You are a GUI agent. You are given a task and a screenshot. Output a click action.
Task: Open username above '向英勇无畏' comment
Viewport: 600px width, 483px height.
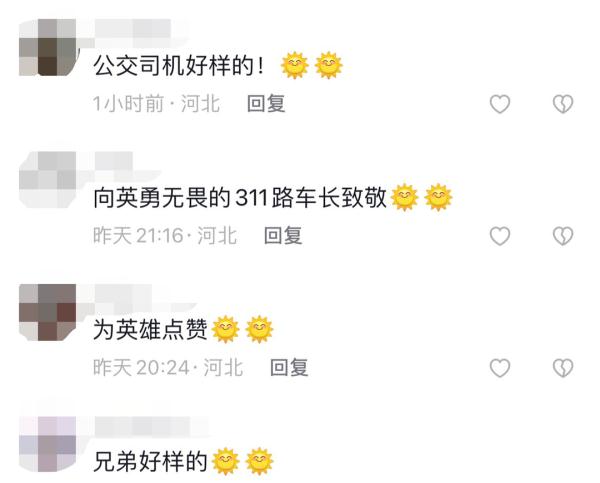[113, 161]
